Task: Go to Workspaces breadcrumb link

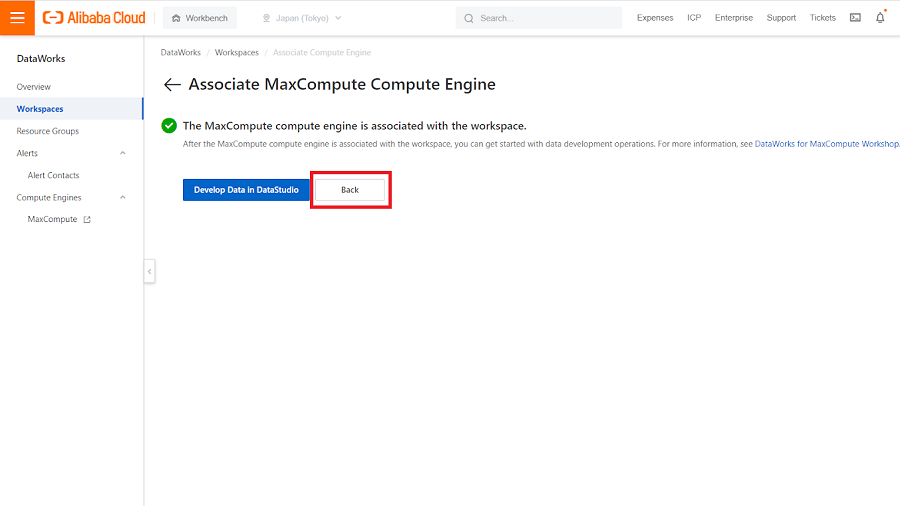Action: (237, 52)
